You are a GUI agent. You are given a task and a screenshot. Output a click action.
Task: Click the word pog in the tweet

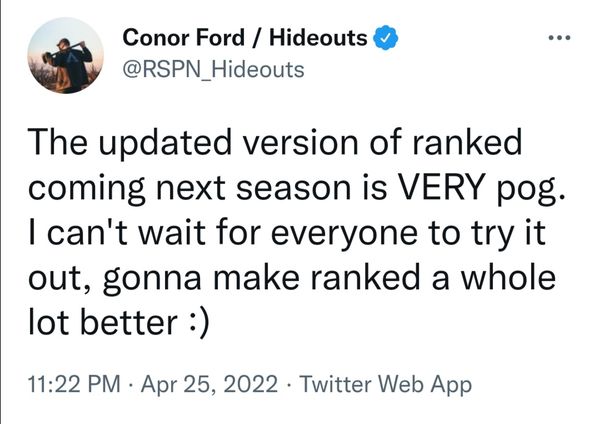[526, 189]
